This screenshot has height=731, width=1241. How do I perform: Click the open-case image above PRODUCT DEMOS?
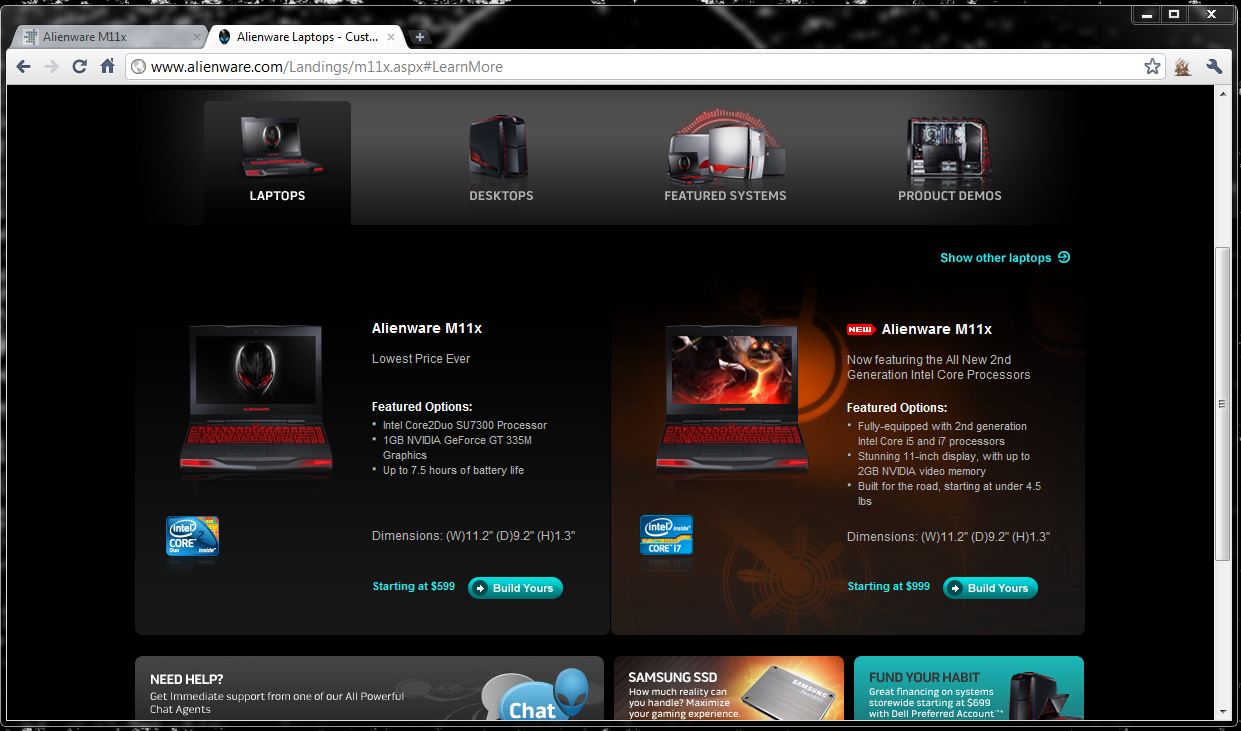[x=948, y=148]
